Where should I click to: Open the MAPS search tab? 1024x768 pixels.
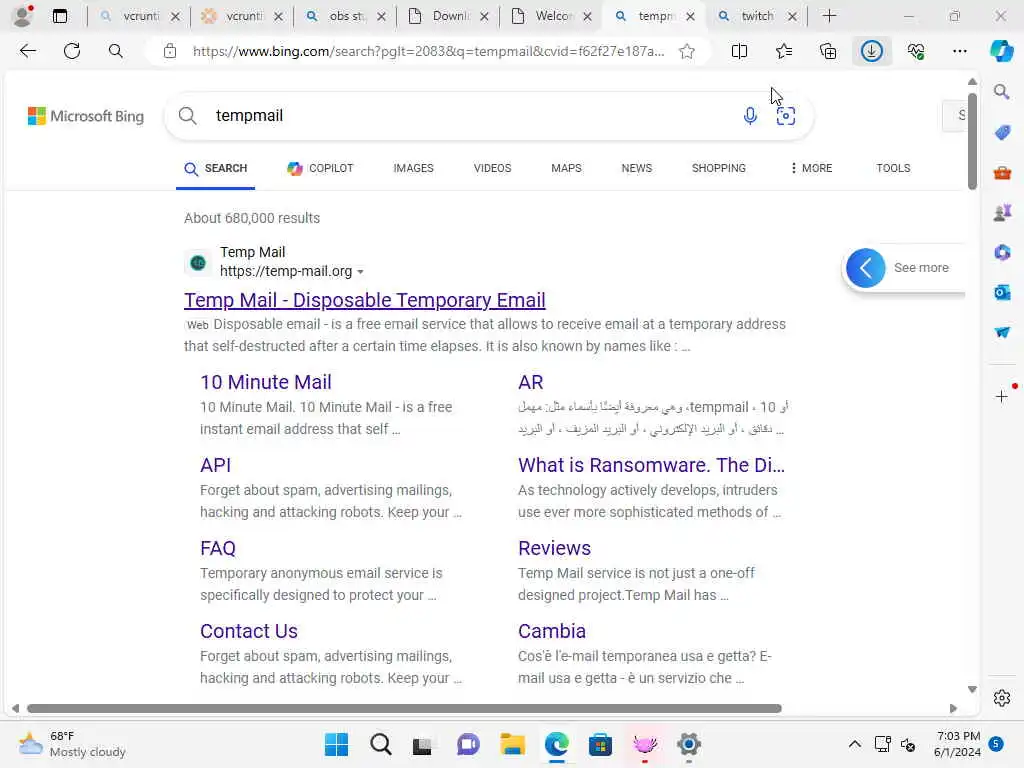566,168
